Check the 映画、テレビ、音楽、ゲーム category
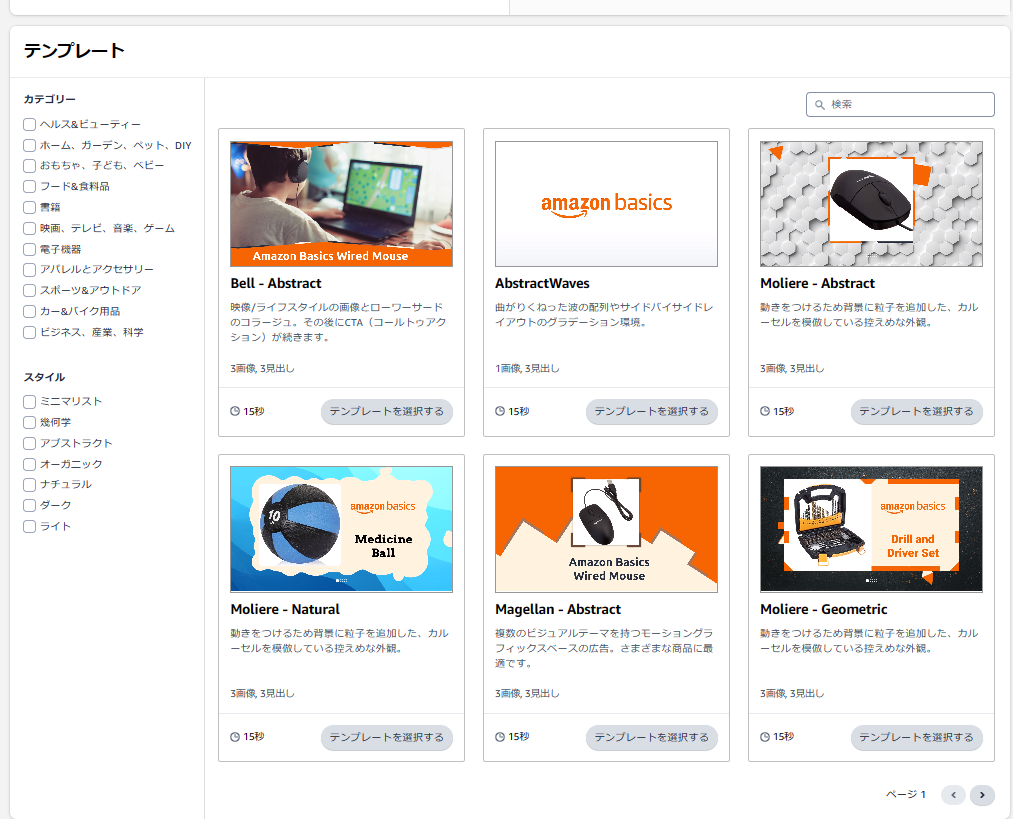 click(29, 229)
